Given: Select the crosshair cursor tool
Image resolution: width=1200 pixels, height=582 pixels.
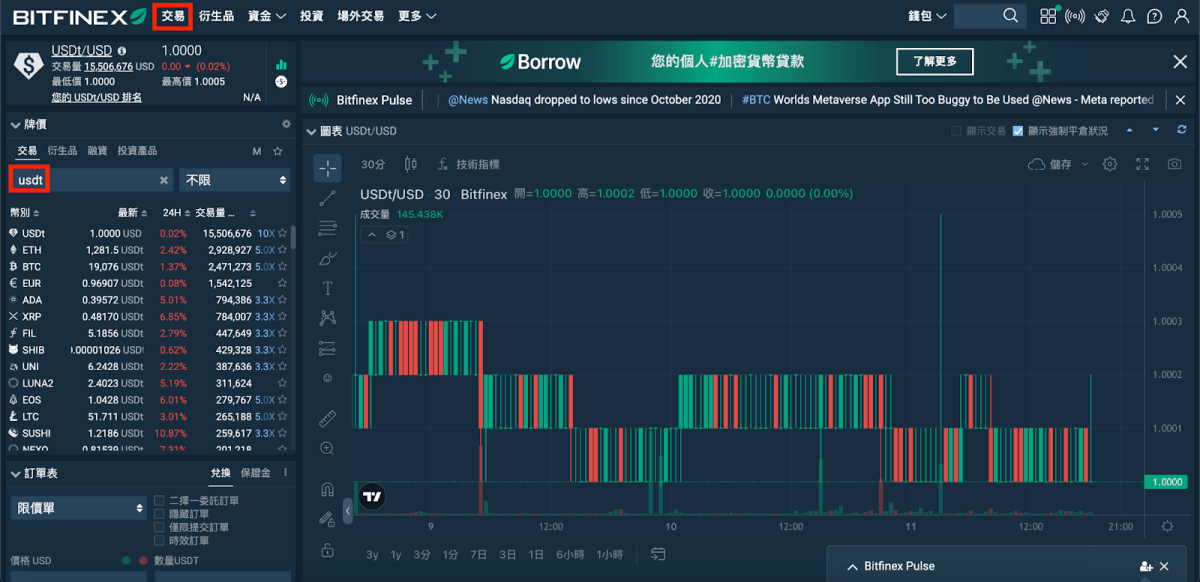Looking at the screenshot, I should coord(328,168).
